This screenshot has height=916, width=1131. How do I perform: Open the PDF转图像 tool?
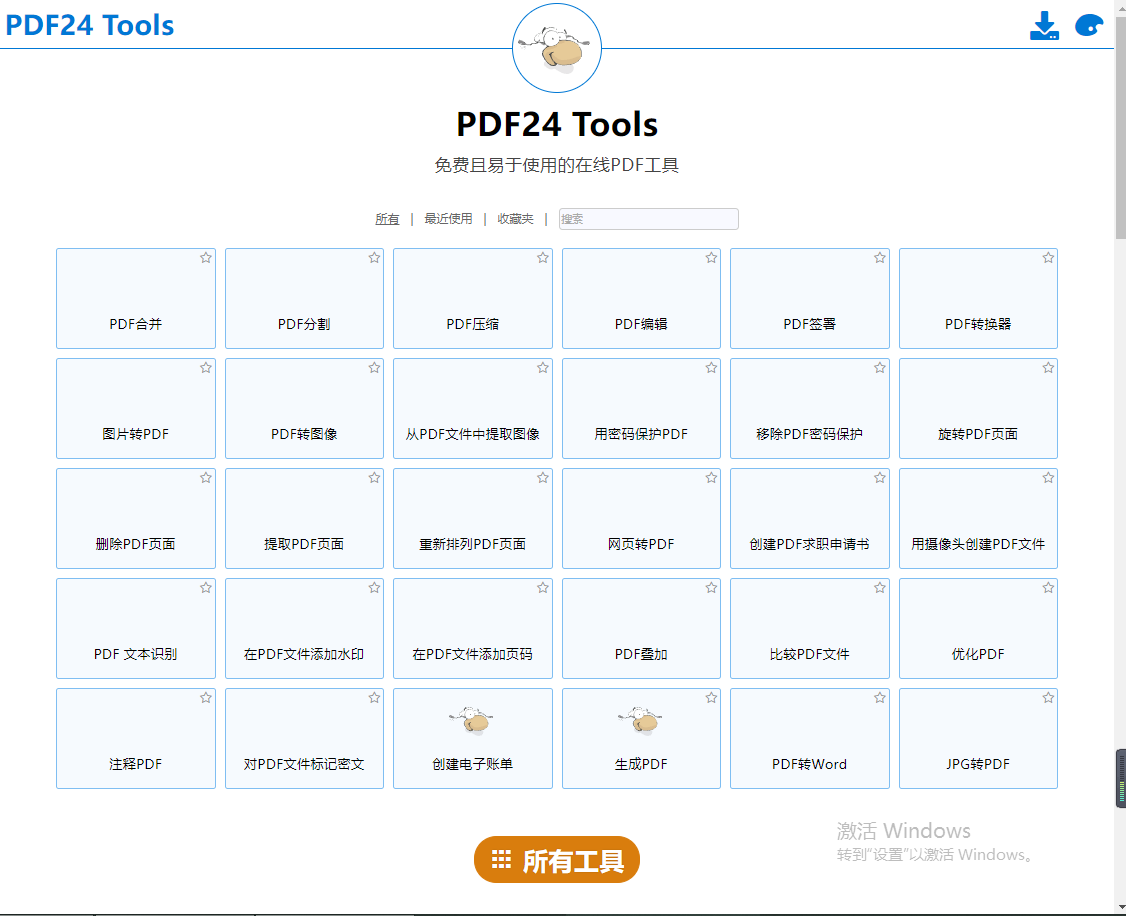click(x=304, y=408)
